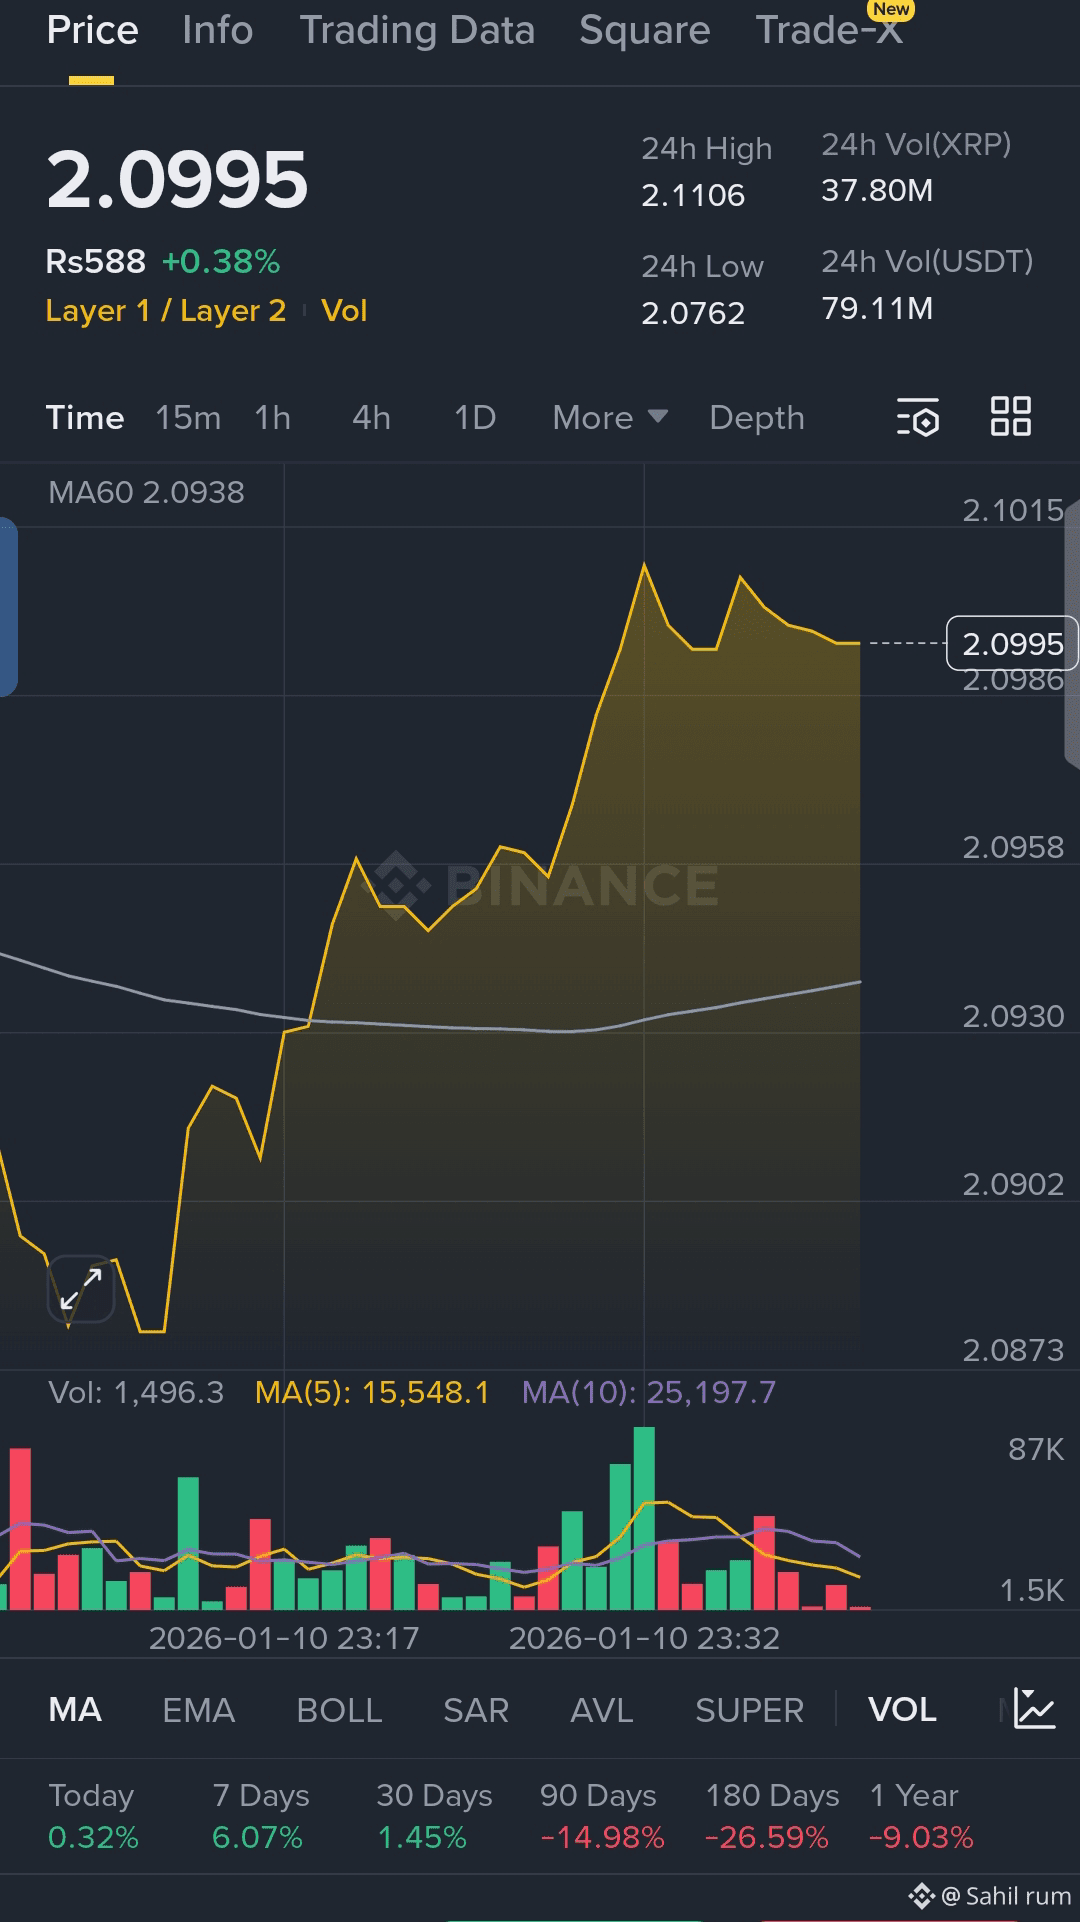Viewport: 1080px width, 1922px height.
Task: Open the Info tab
Action: (218, 30)
